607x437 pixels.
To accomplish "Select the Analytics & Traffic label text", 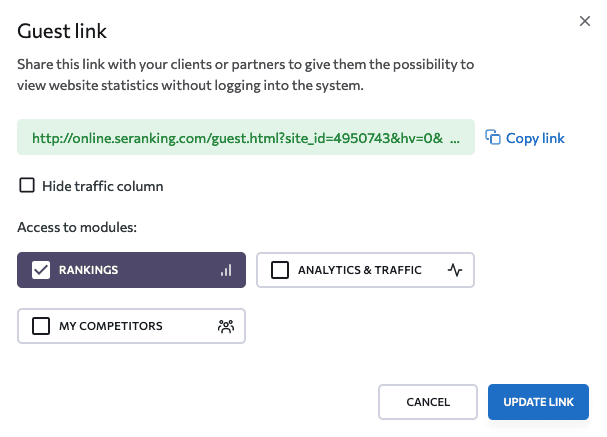I will [360, 270].
